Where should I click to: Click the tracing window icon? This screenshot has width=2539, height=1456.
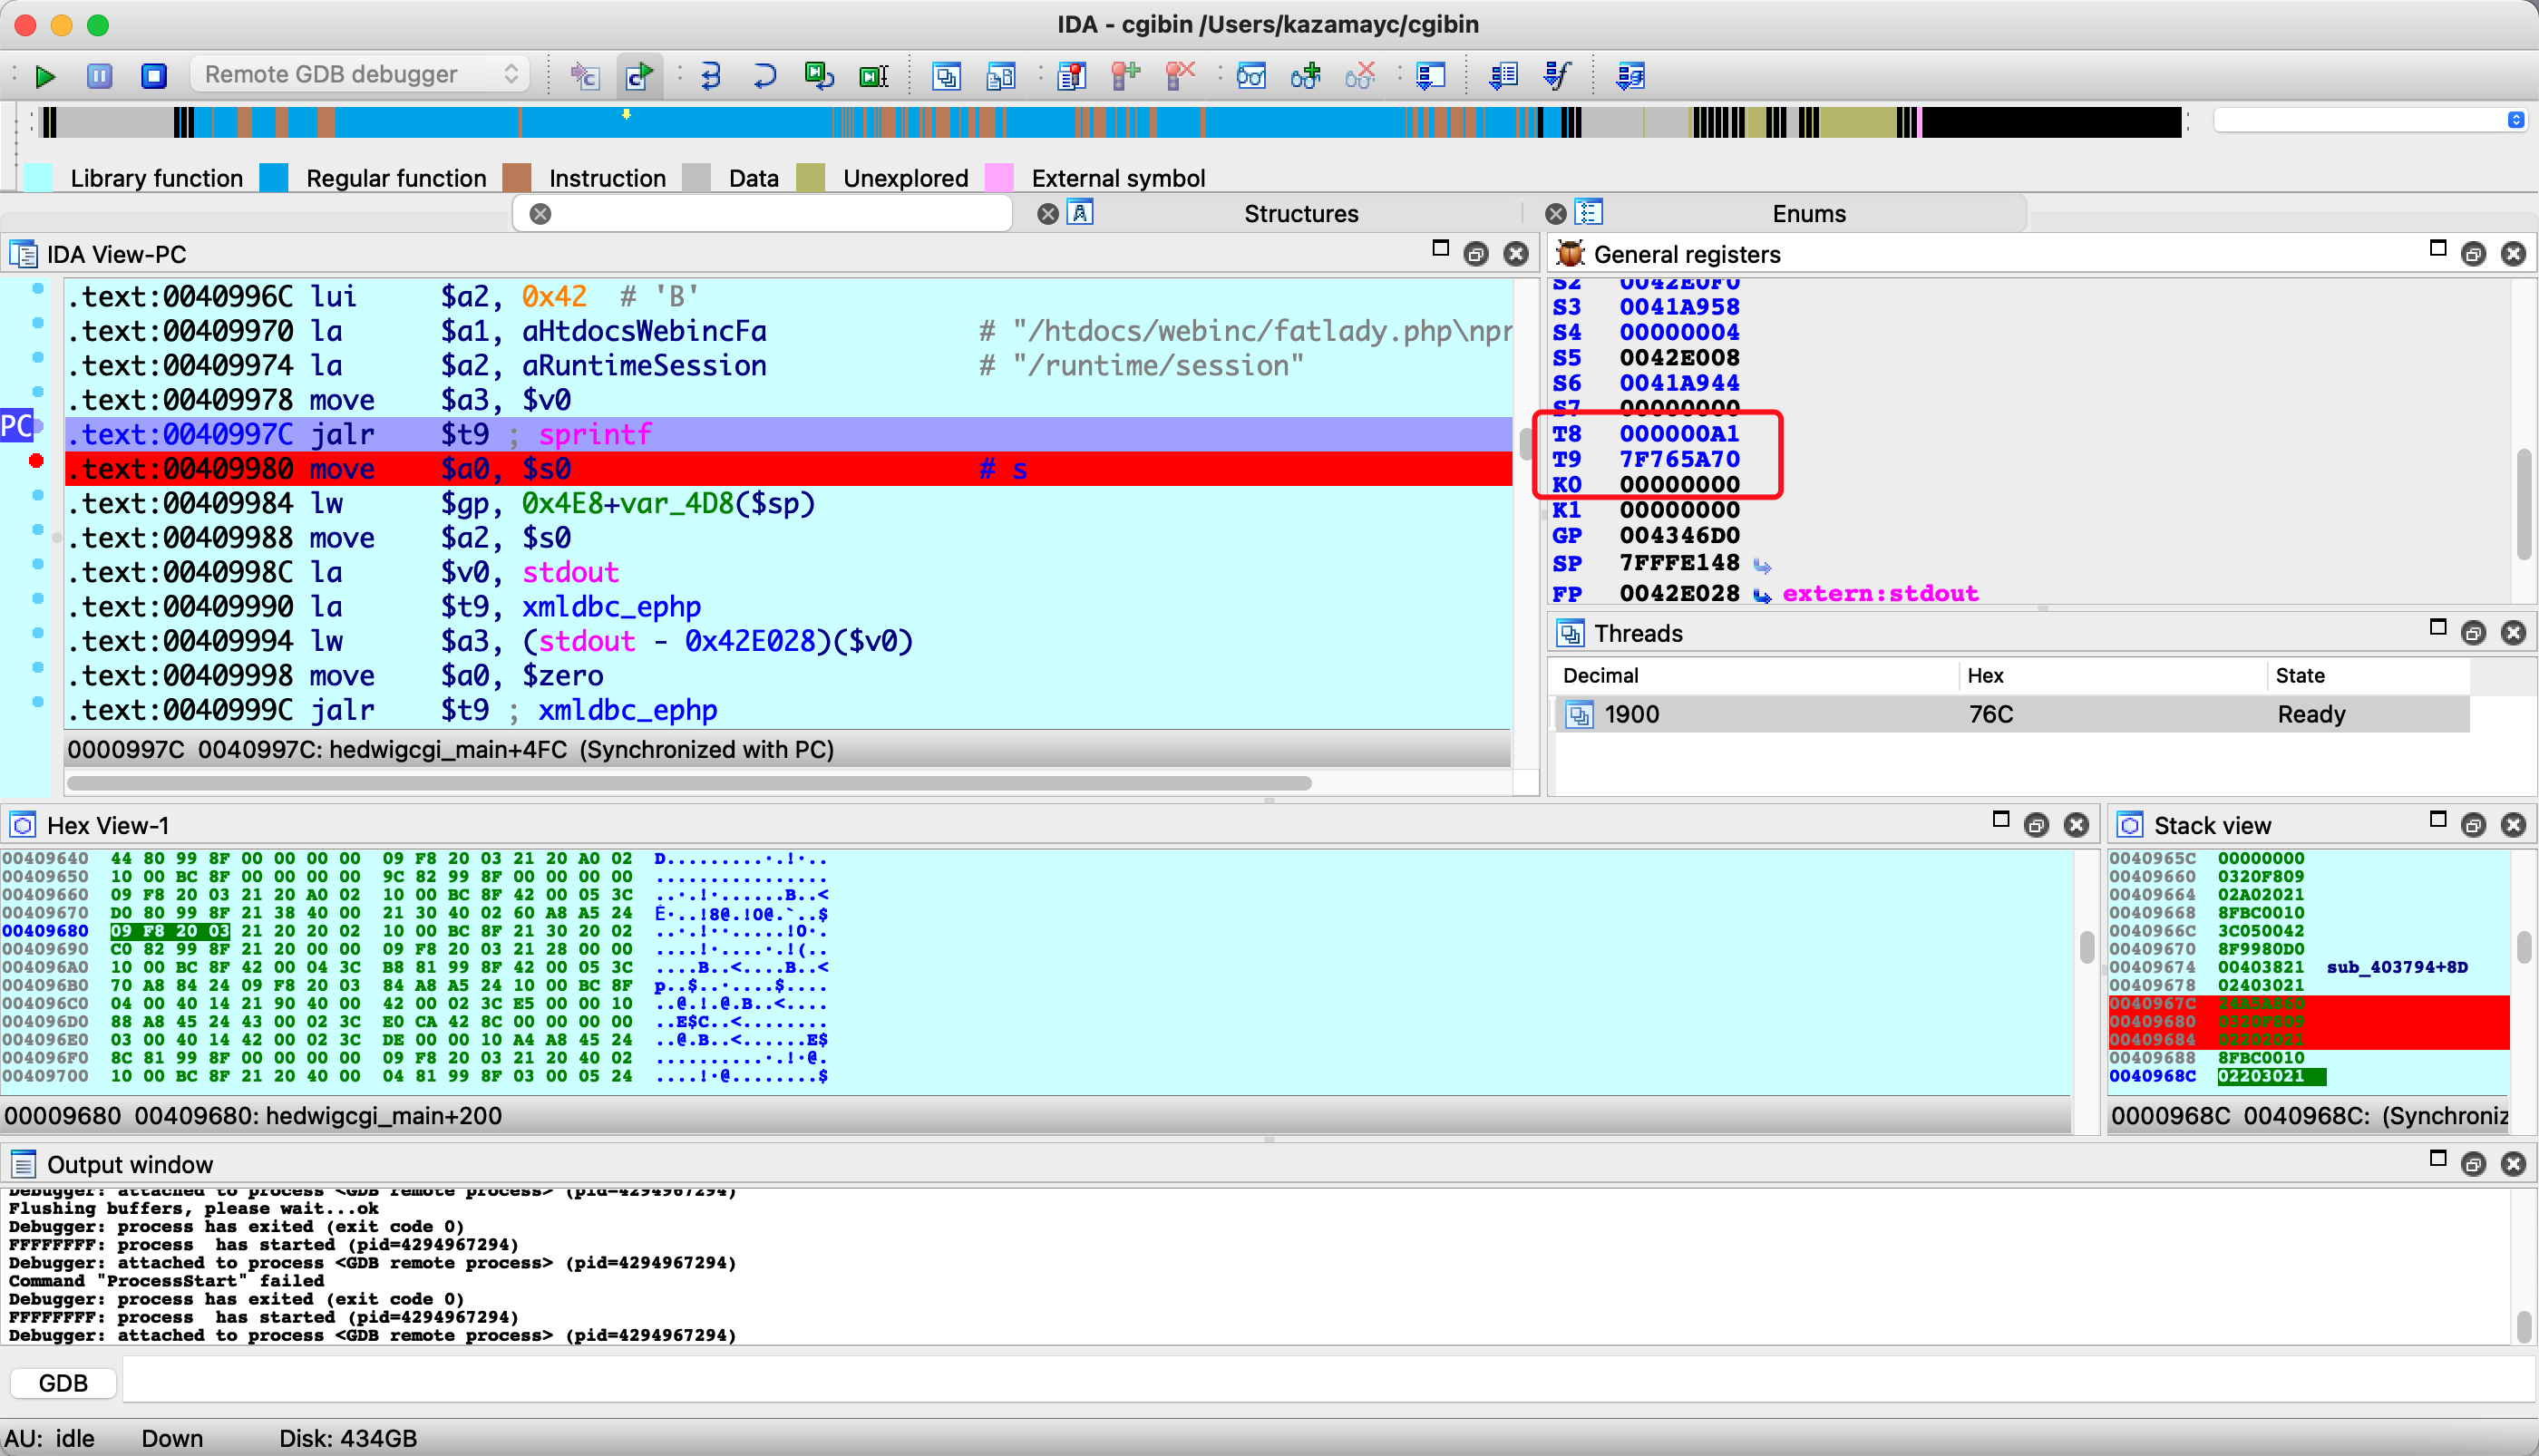(1503, 76)
